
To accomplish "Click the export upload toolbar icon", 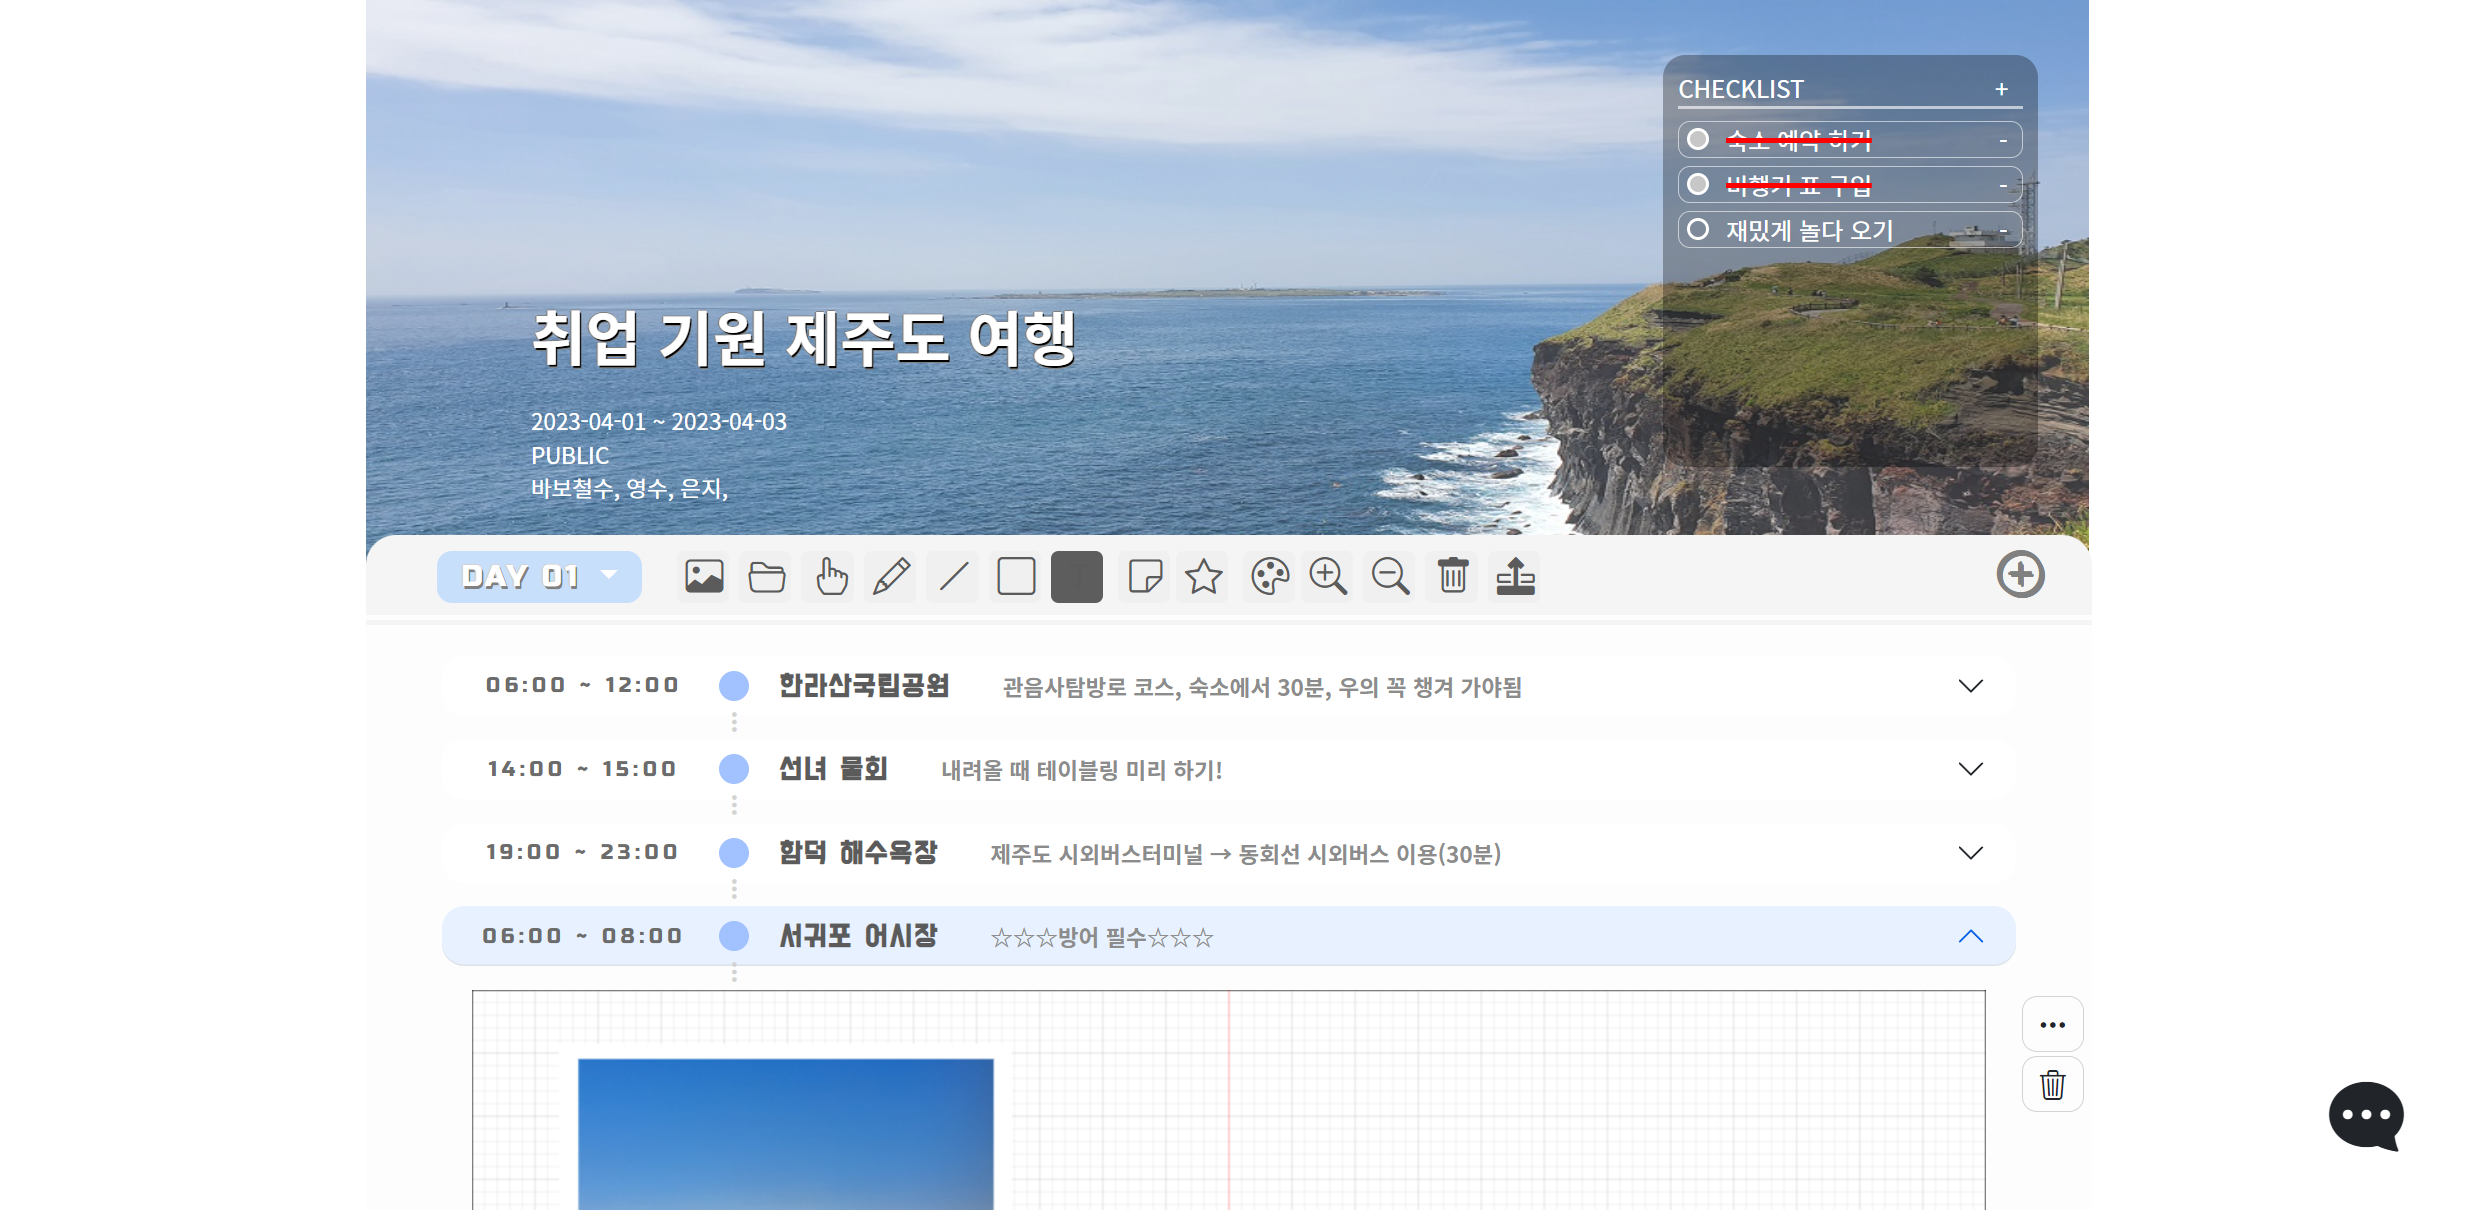I will pos(1515,577).
